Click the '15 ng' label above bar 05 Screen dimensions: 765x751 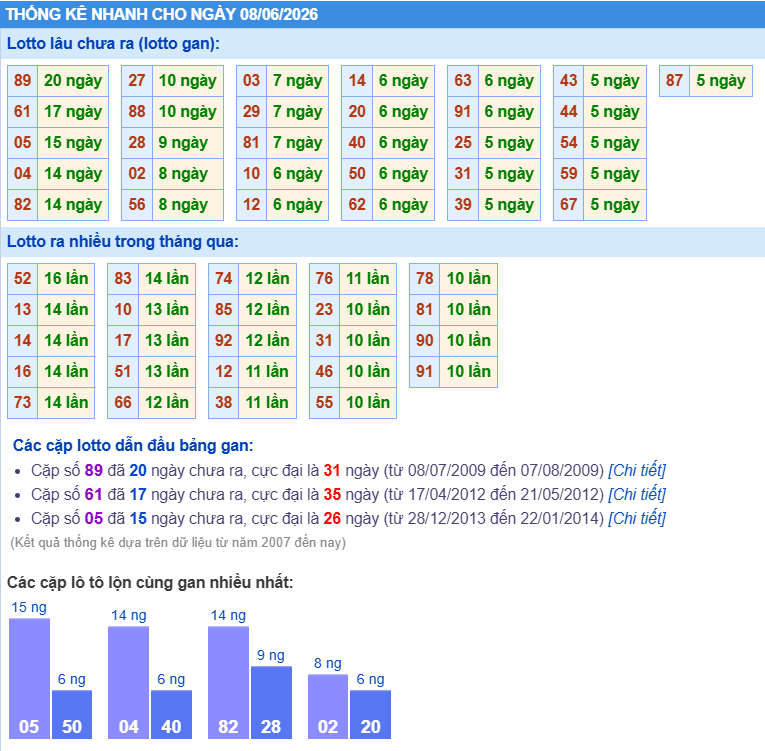pos(29,608)
